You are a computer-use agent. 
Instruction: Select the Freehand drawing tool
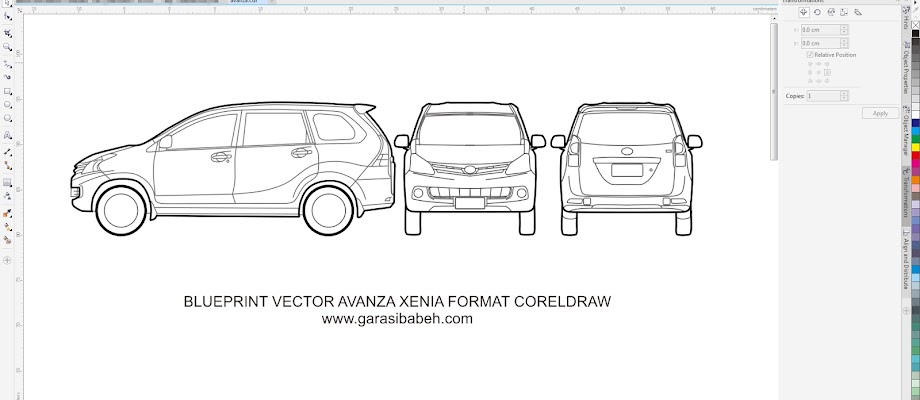tap(8, 63)
